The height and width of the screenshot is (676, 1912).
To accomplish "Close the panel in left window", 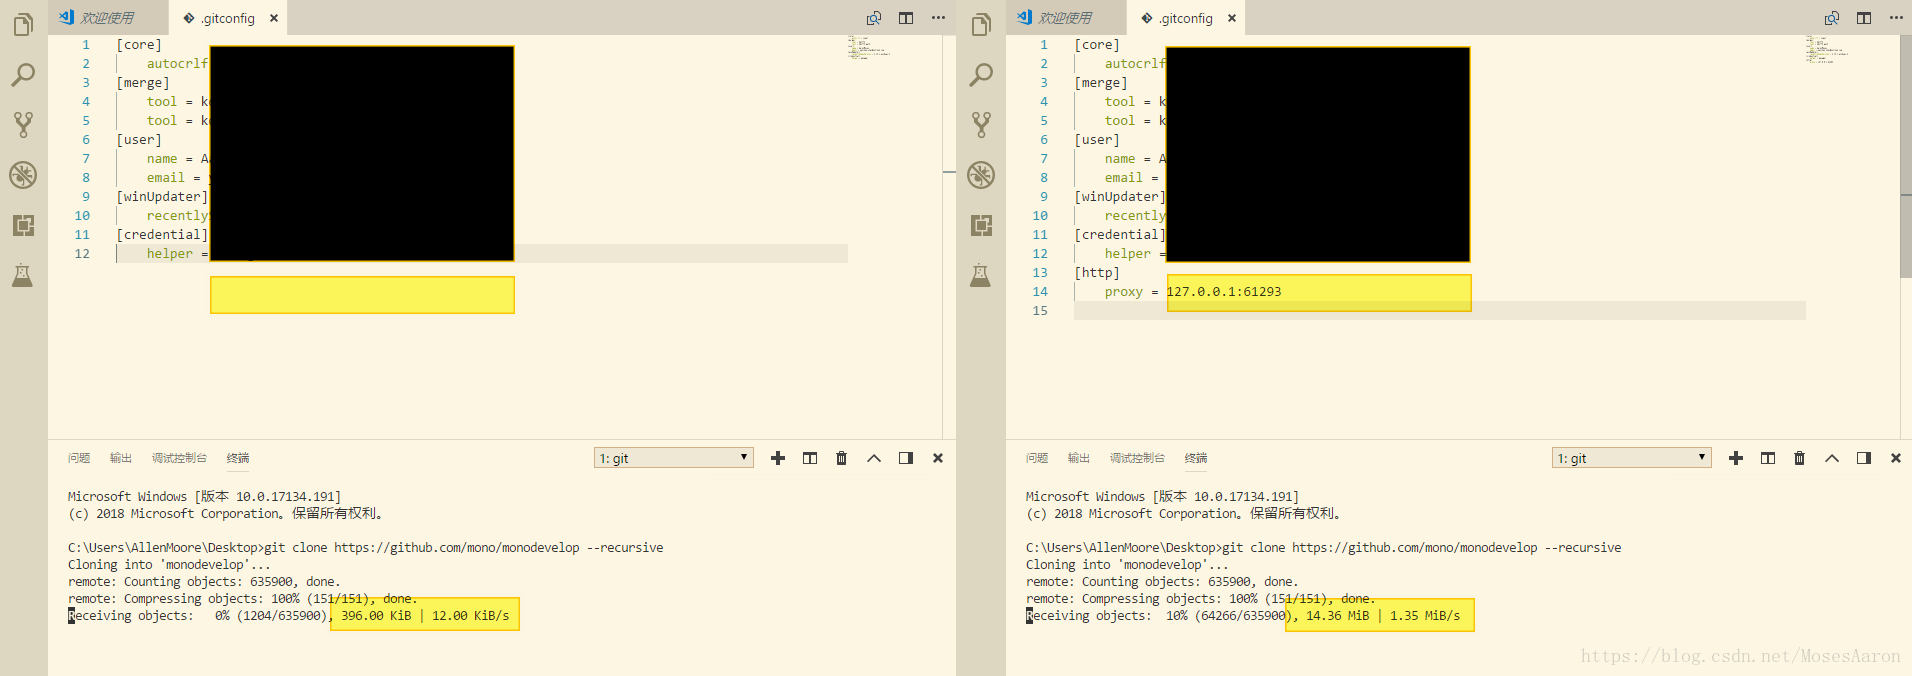I will 938,458.
